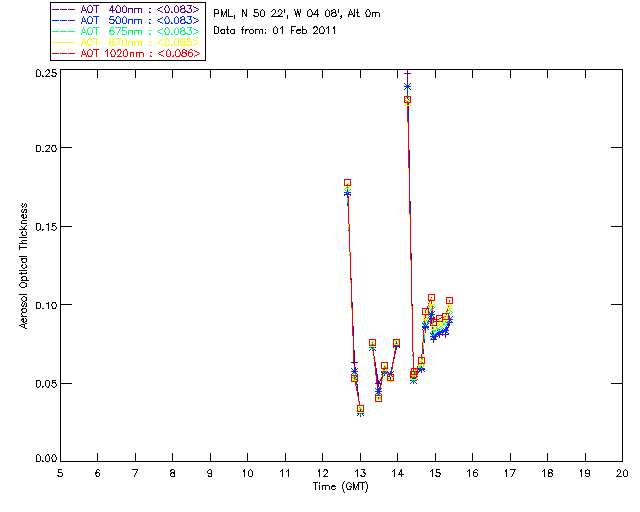Select the lowest red data point at hour 13
640x512 pixels.
[360, 409]
